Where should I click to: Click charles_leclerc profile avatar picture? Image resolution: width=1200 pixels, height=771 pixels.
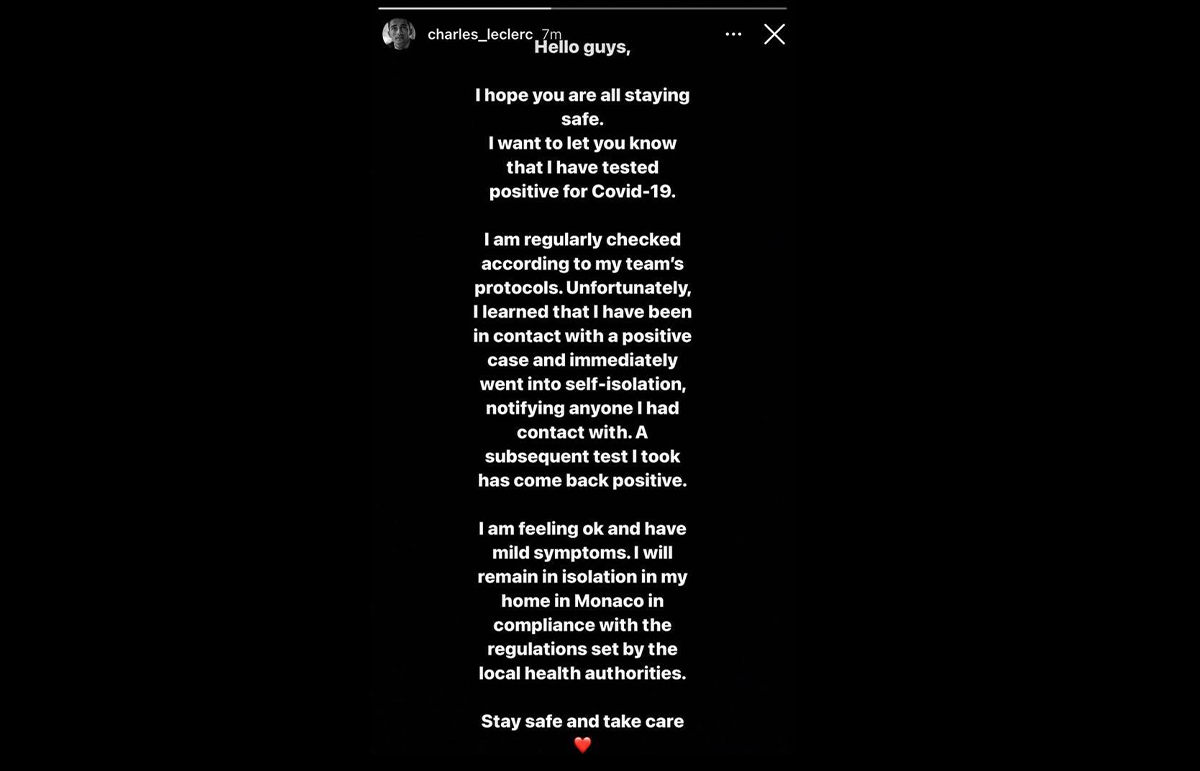pos(398,34)
